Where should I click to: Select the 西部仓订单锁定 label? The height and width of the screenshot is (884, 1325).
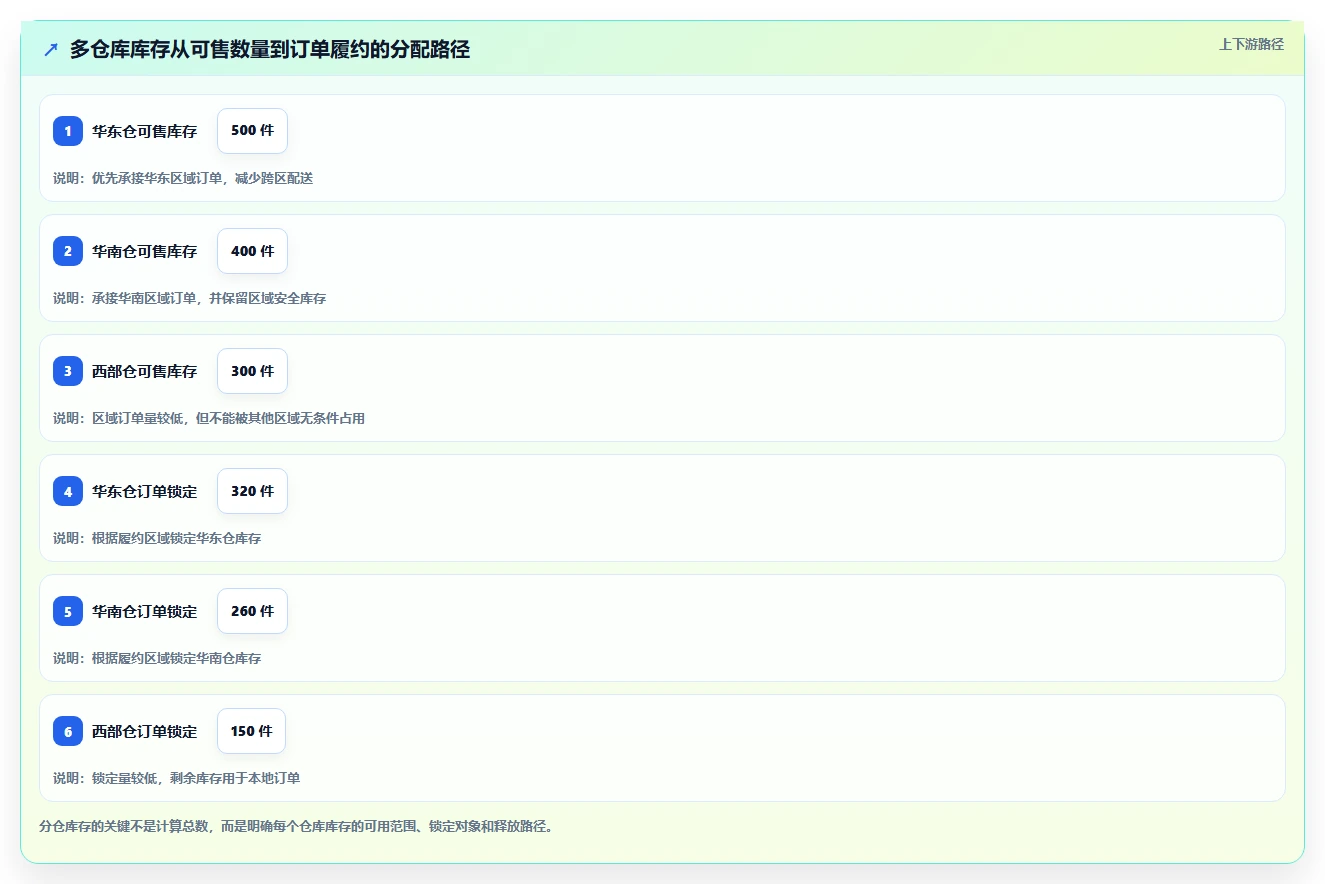[x=145, y=731]
